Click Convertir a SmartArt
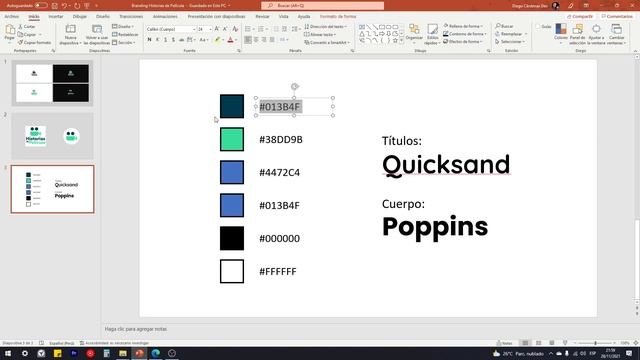Screen dimensions: 640x360 pyautogui.click(x=327, y=42)
